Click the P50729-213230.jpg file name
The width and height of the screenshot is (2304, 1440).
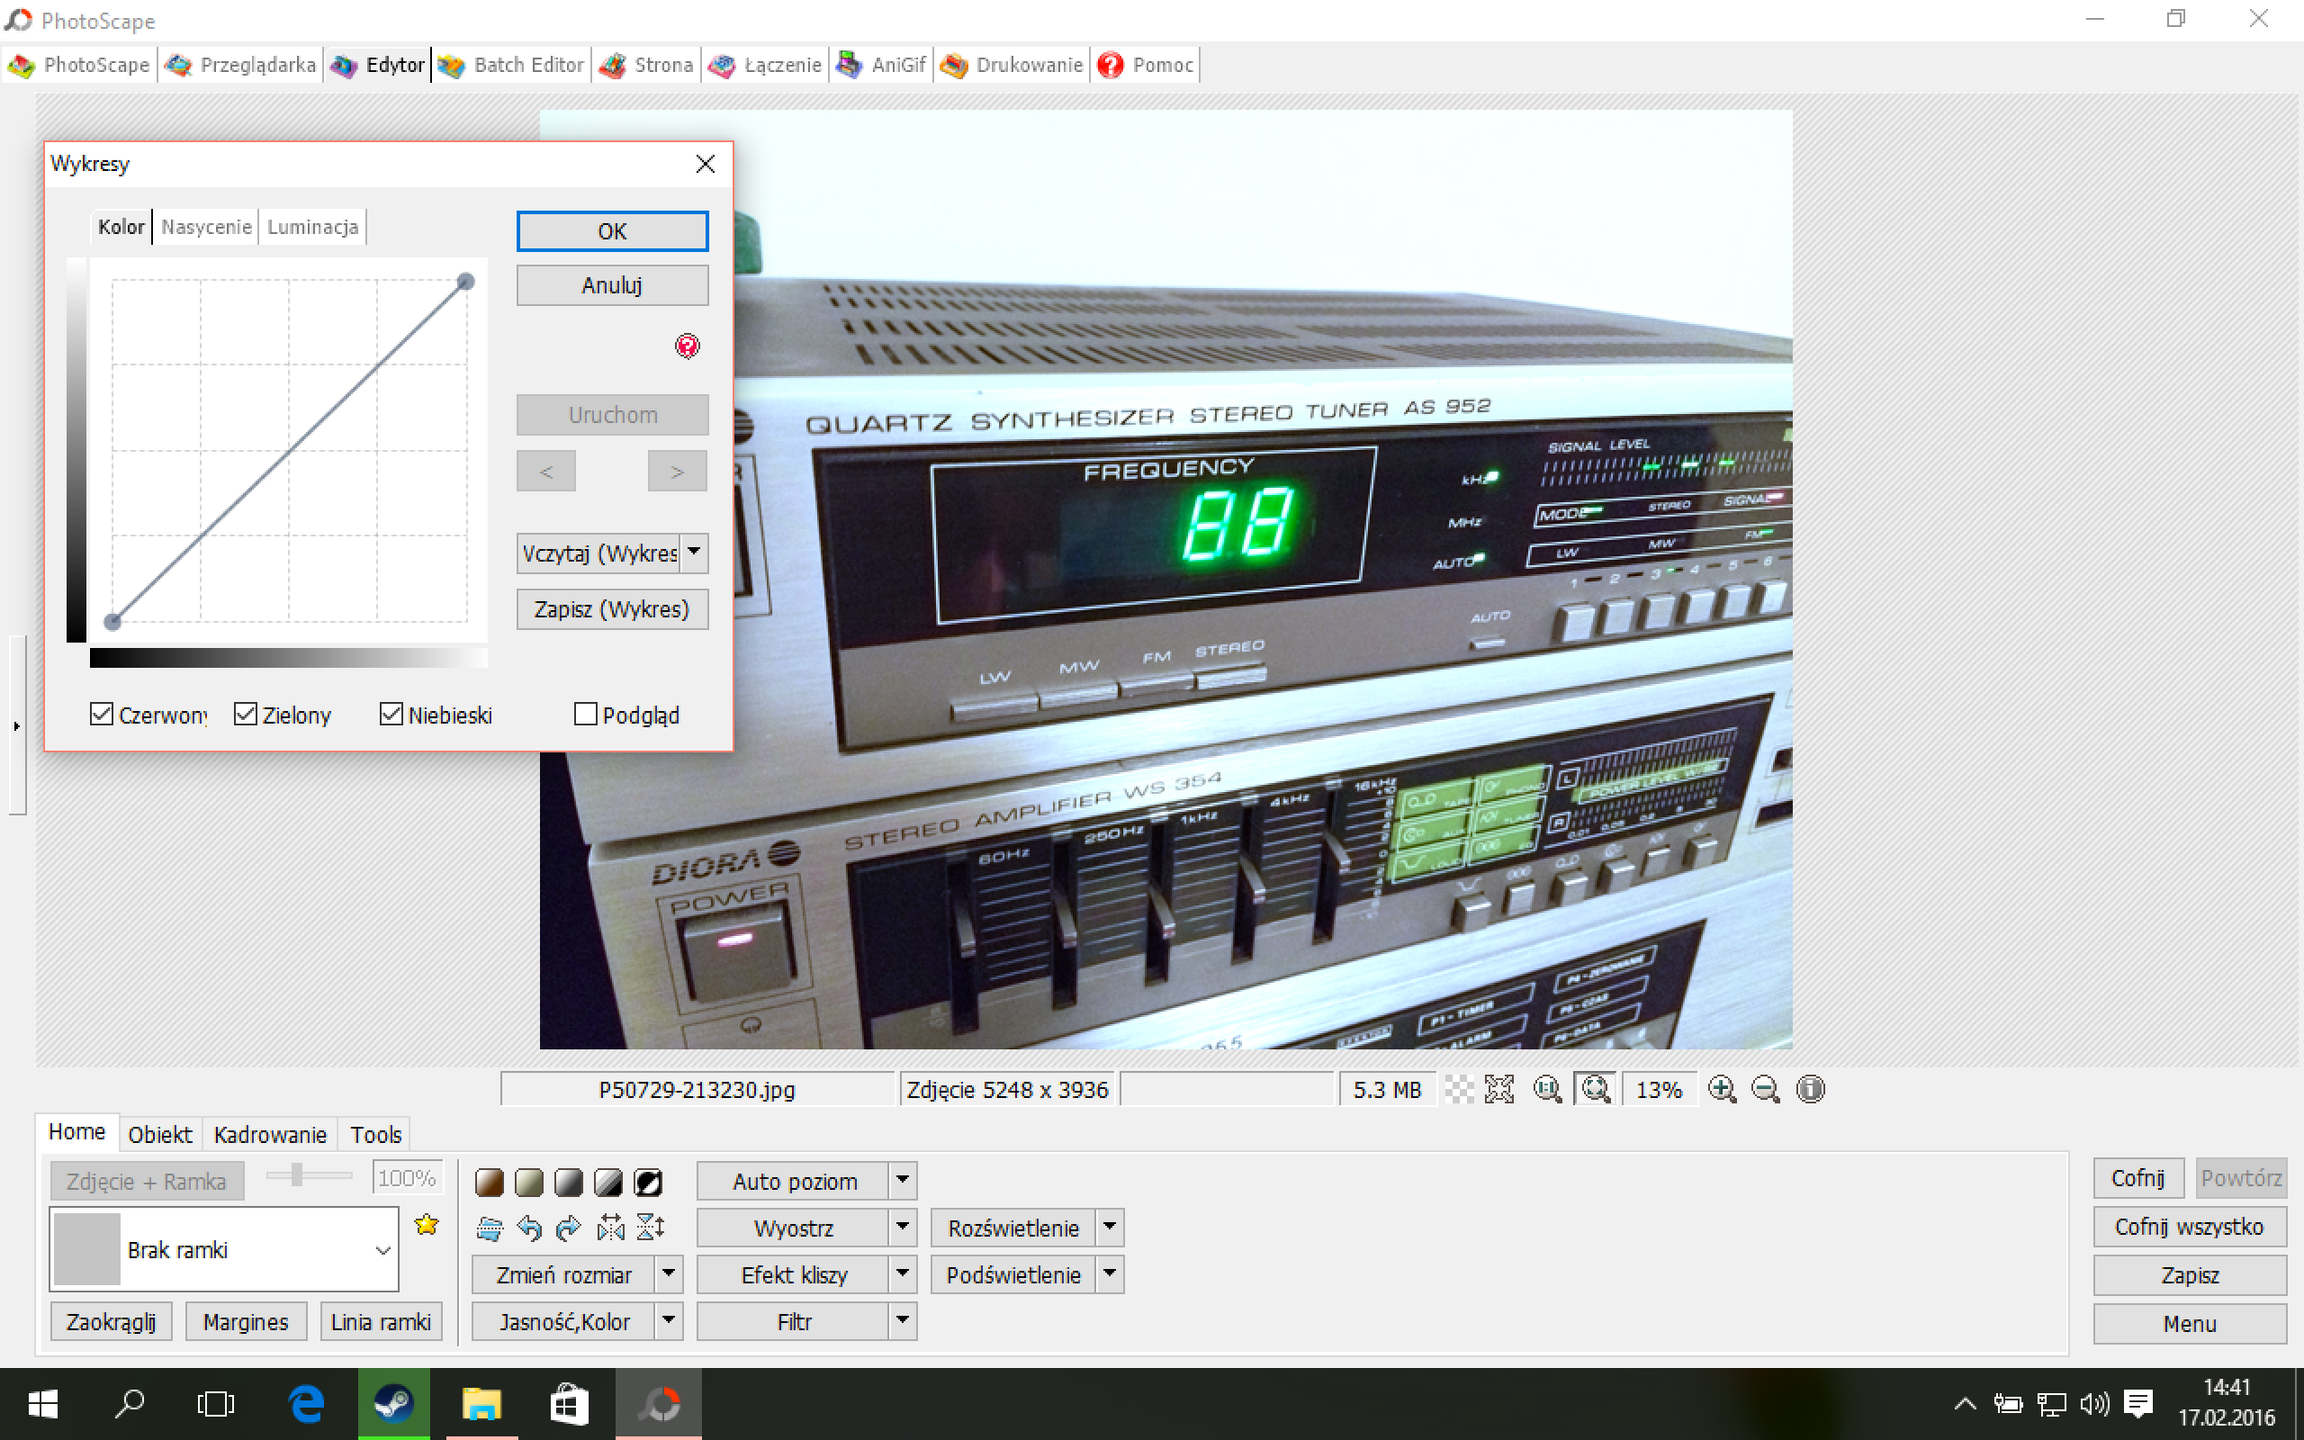(697, 1090)
